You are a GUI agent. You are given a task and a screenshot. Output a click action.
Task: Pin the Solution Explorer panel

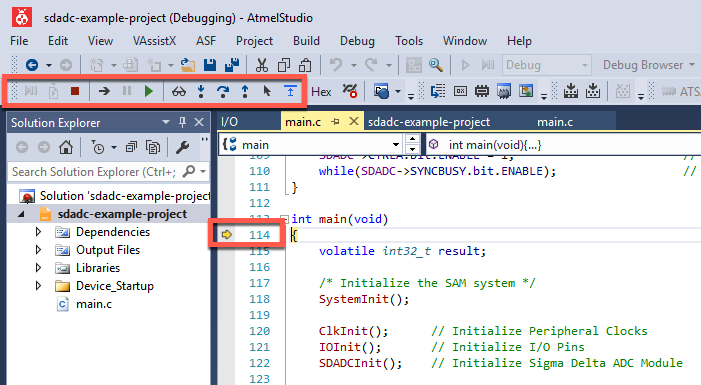[182, 122]
